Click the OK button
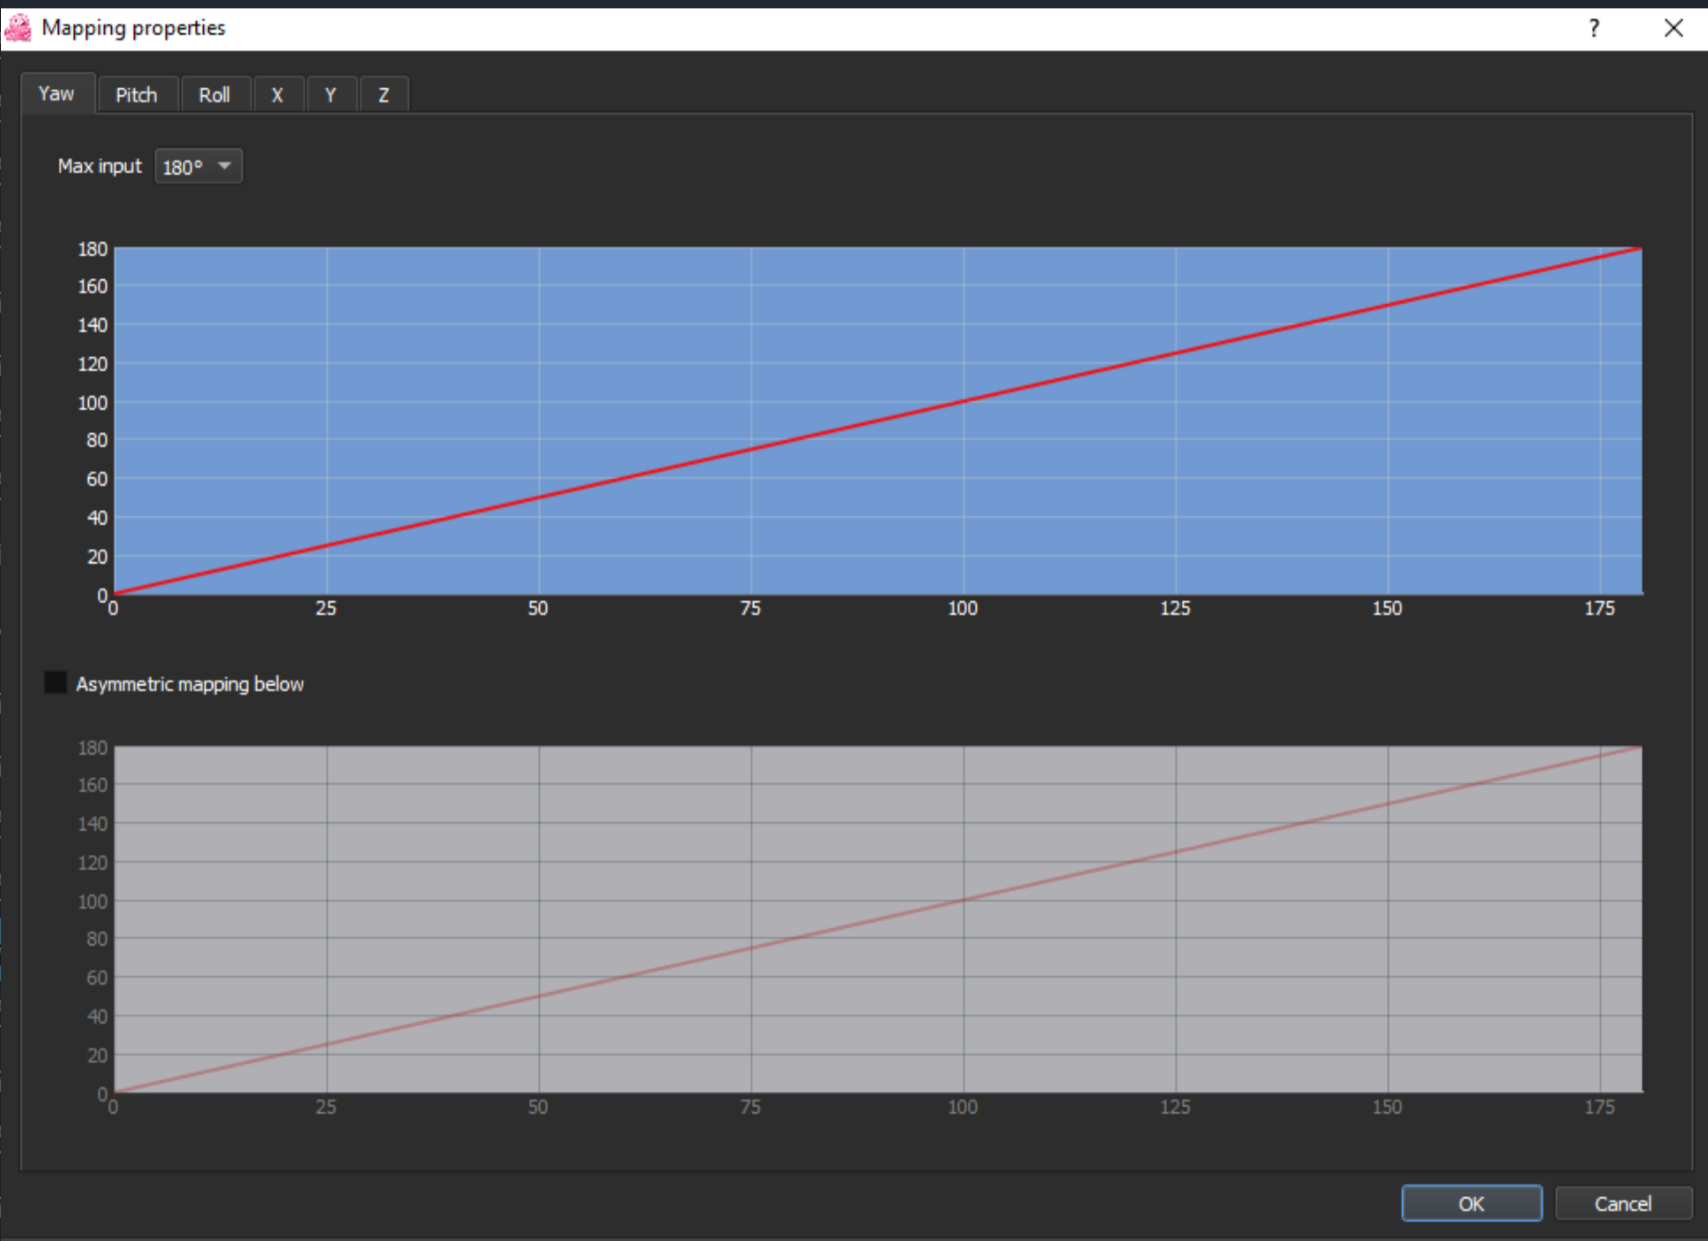The width and height of the screenshot is (1708, 1241). pos(1470,1203)
